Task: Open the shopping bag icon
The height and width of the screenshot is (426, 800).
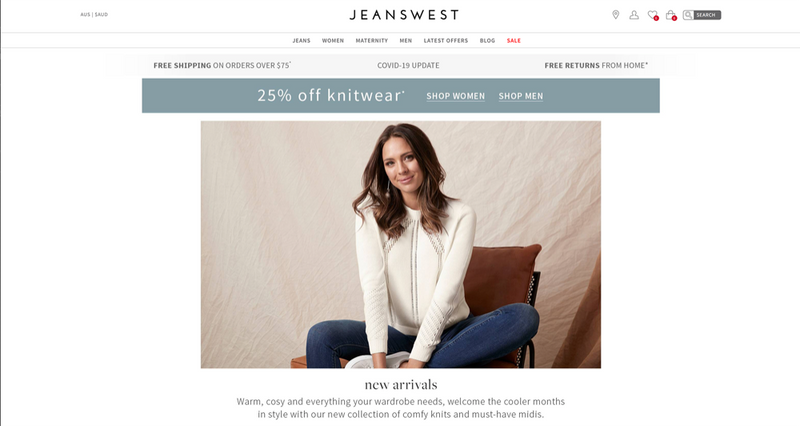Action: pos(671,15)
